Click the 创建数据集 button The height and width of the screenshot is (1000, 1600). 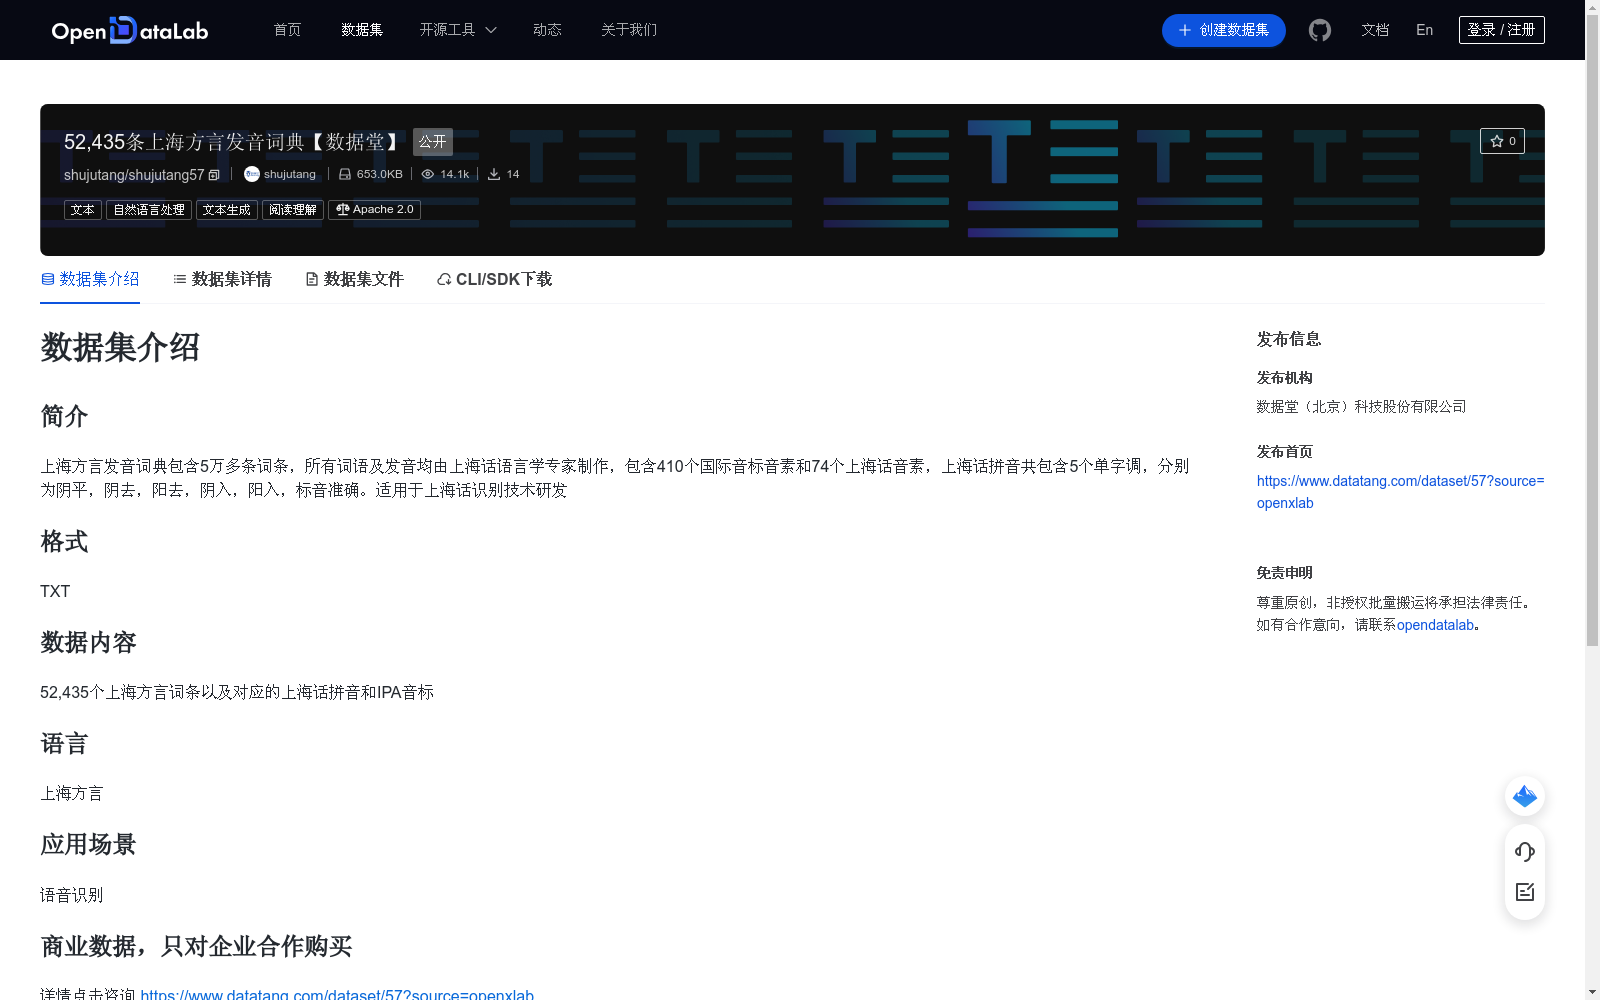coord(1223,30)
